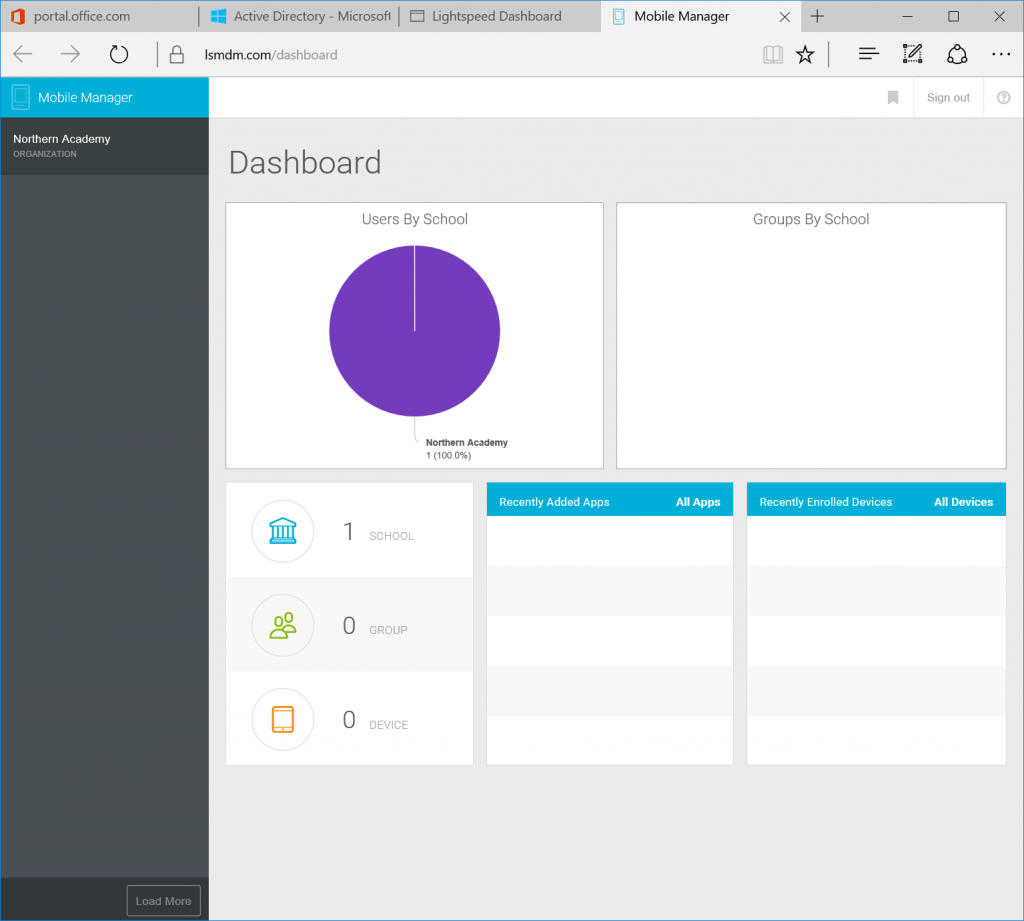
Task: Click the address bar URL lsmdm.com/dashboard
Action: point(271,55)
